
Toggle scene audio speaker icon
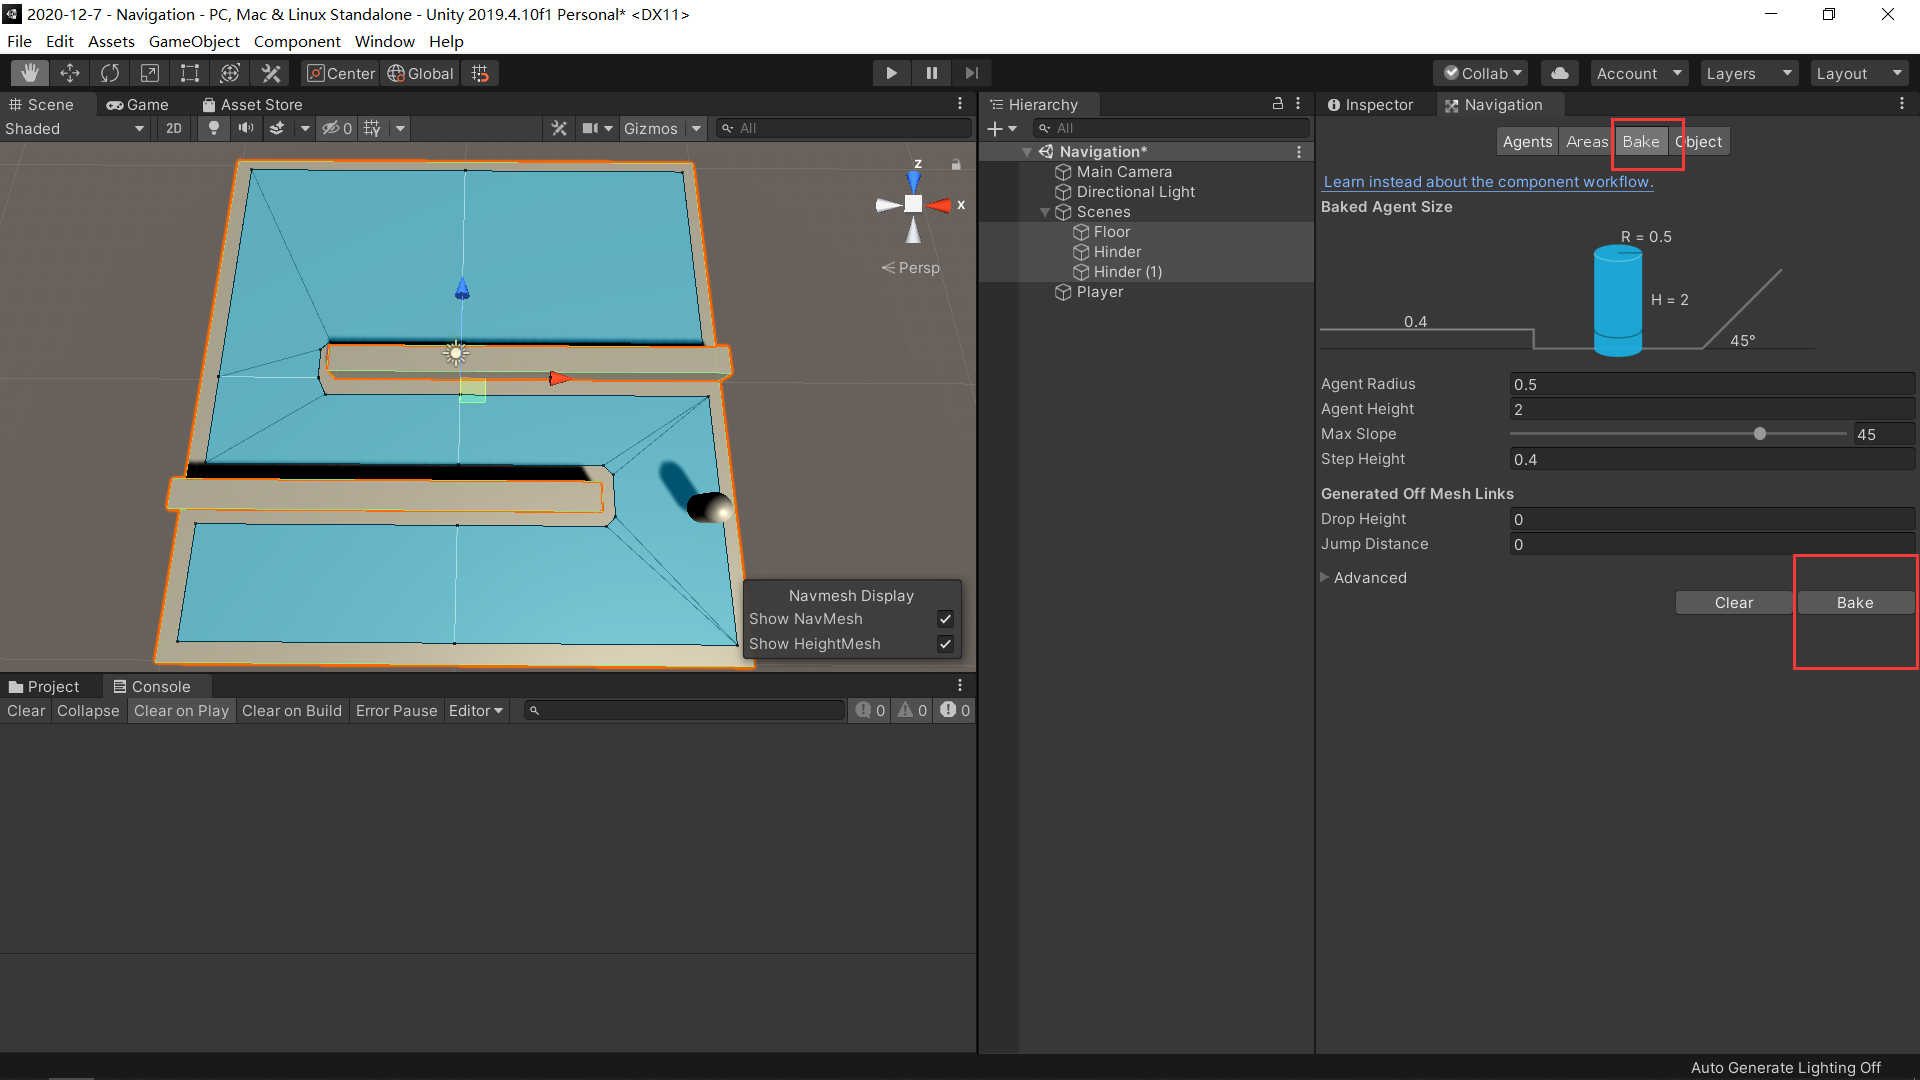pos(245,128)
